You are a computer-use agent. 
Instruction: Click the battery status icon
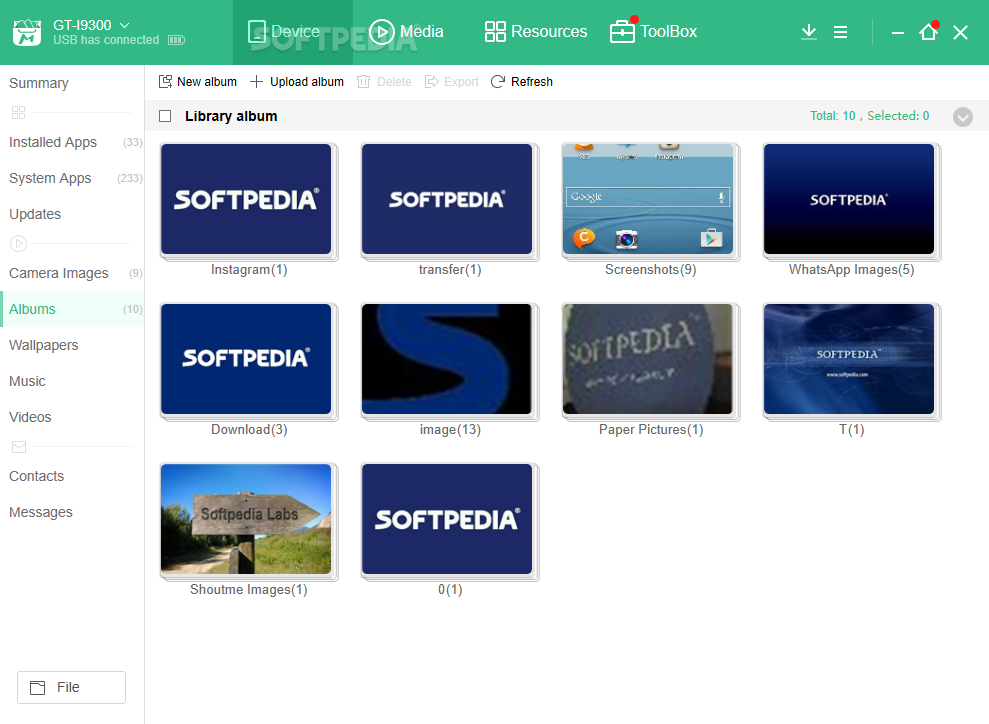coord(177,40)
